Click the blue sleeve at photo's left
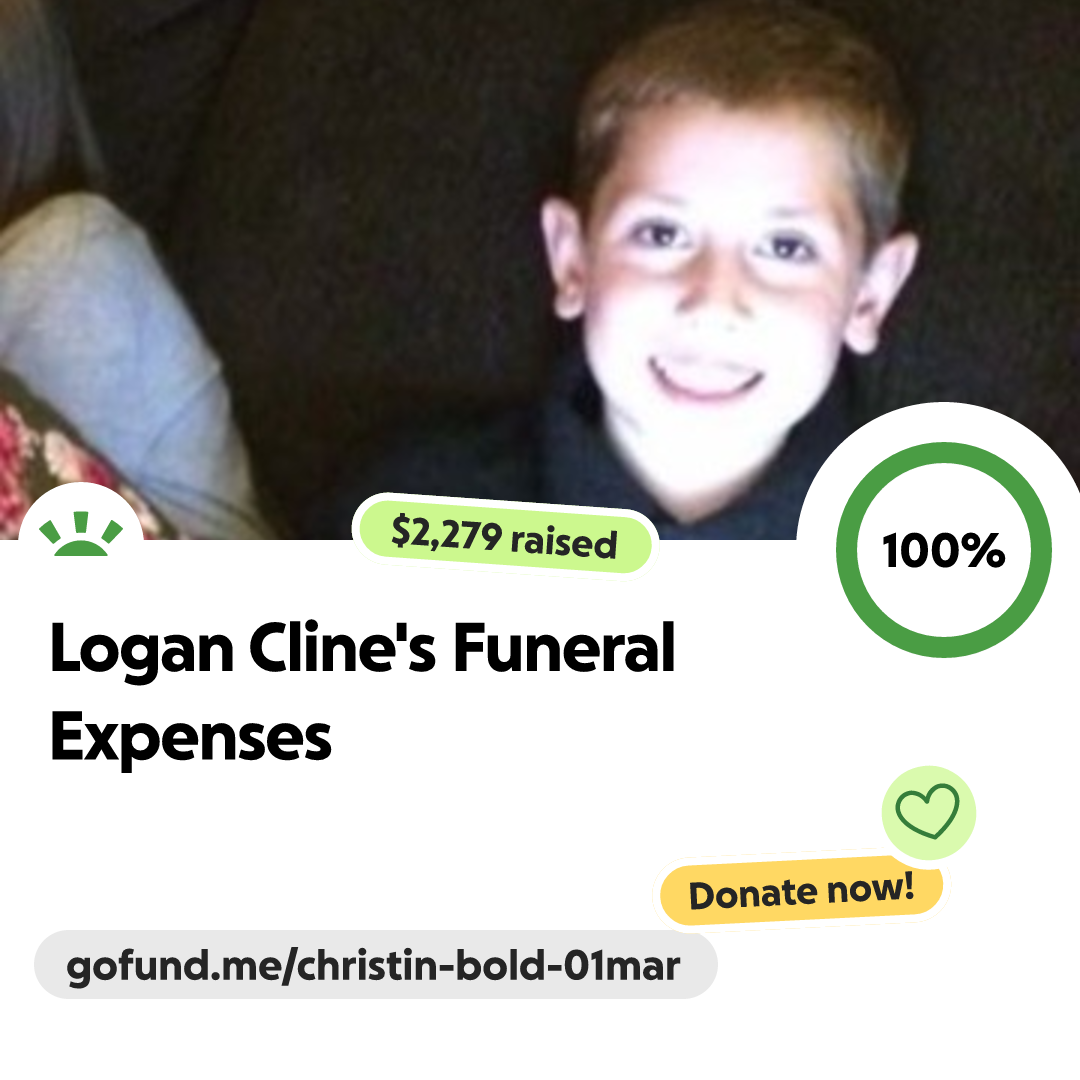Viewport: 1080px width, 1080px height. point(103,331)
